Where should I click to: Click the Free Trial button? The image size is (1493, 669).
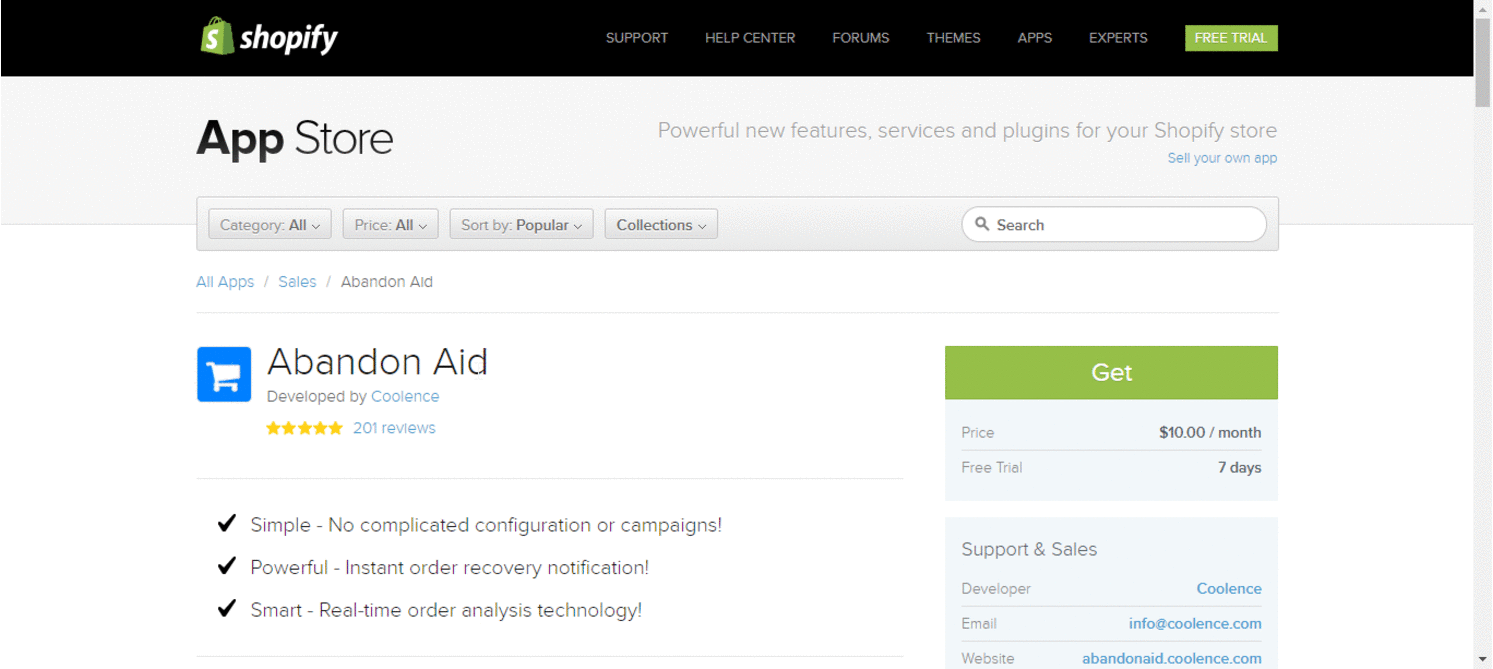1231,38
